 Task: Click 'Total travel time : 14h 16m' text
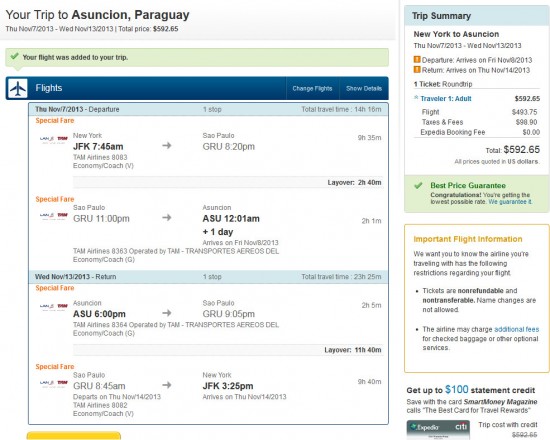[x=341, y=109]
